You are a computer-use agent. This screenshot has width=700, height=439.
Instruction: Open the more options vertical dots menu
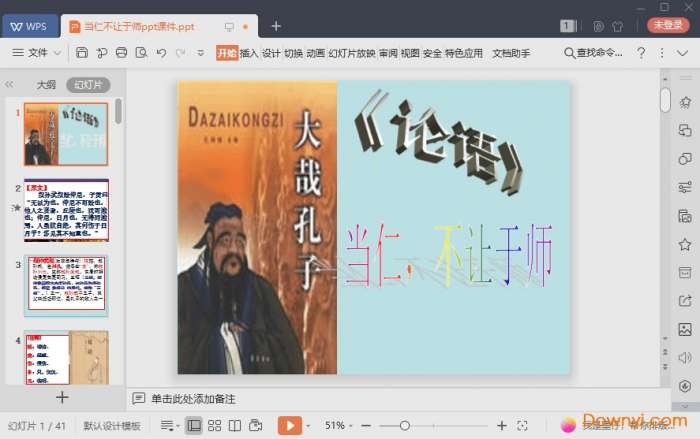point(662,53)
